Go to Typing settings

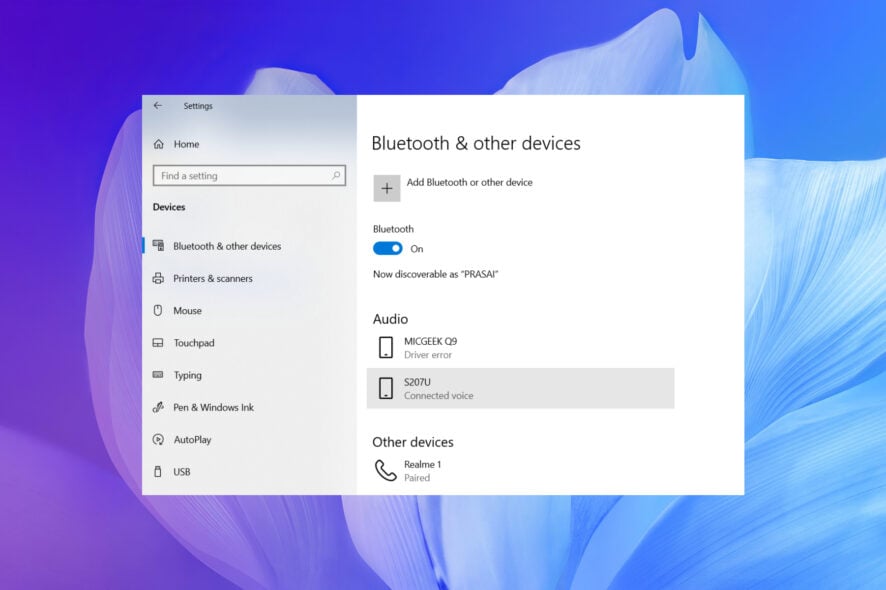coord(187,376)
